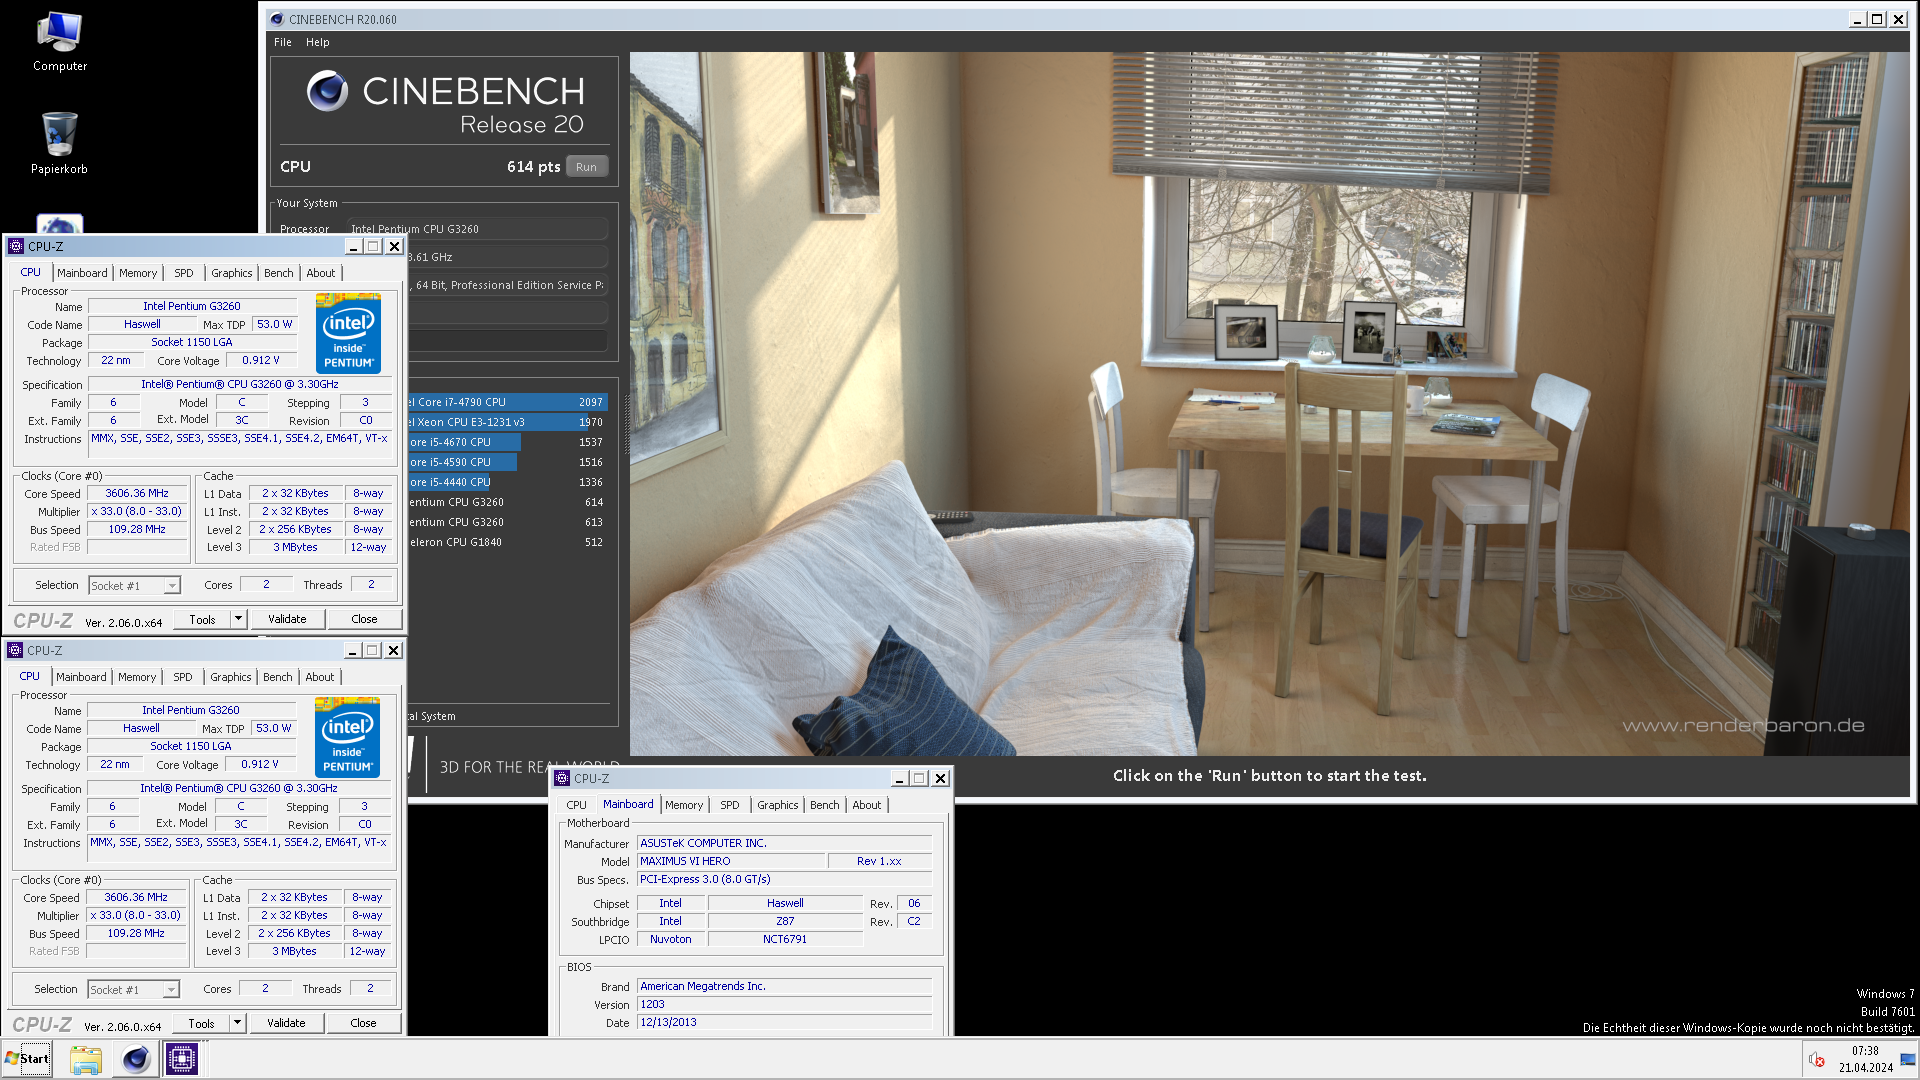The image size is (1920, 1080).
Task: Open SPD tab in upper CPU-Z window
Action: [184, 273]
